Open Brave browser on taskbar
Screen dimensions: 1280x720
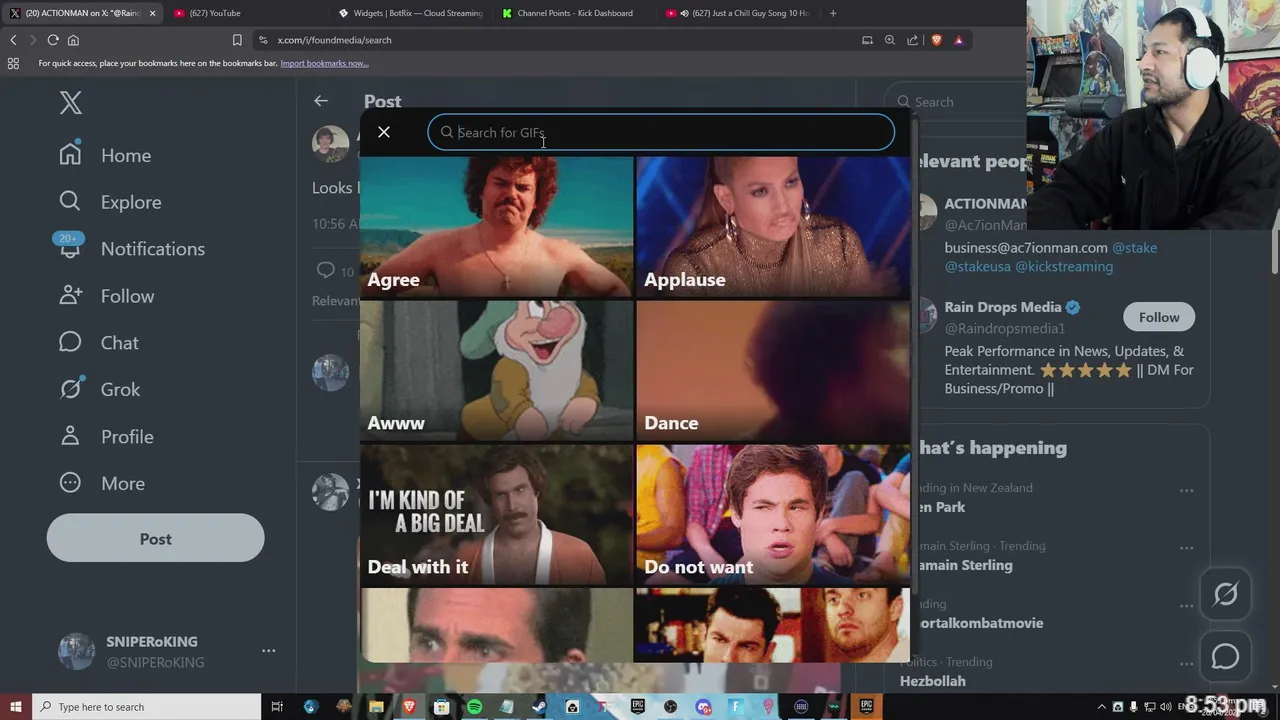coord(409,707)
